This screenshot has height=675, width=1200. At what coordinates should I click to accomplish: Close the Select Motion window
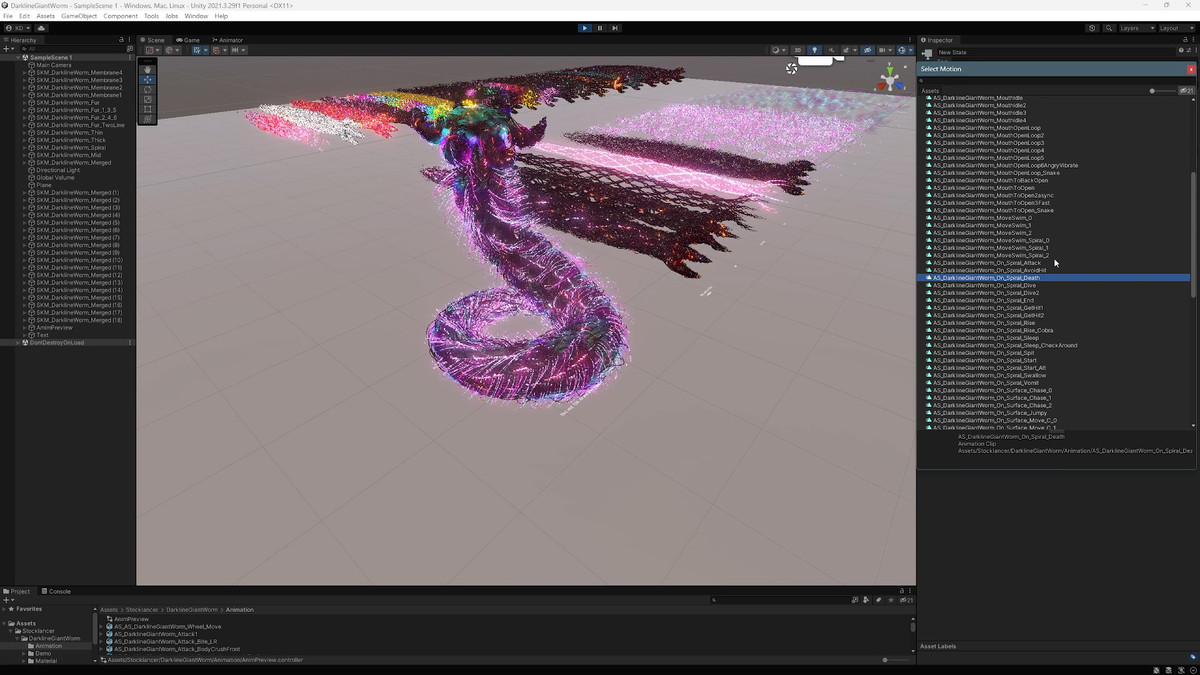pos(1191,69)
